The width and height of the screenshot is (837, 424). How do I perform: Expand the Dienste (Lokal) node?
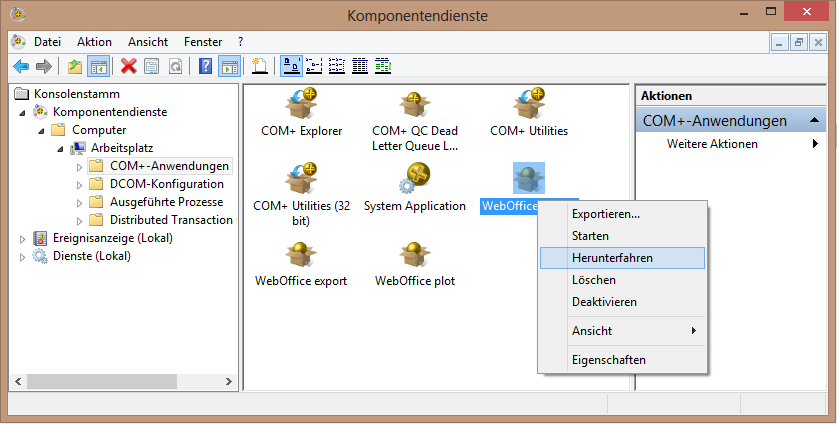22,257
